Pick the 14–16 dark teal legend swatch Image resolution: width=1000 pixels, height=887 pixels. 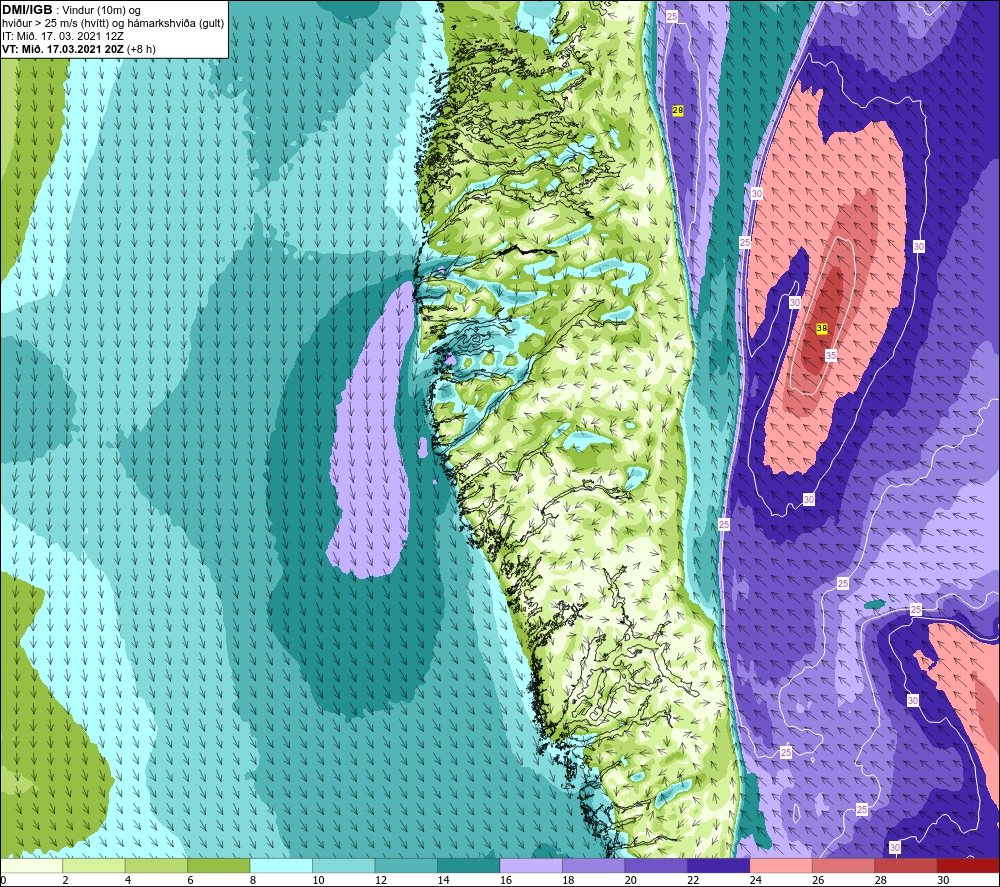[469, 866]
